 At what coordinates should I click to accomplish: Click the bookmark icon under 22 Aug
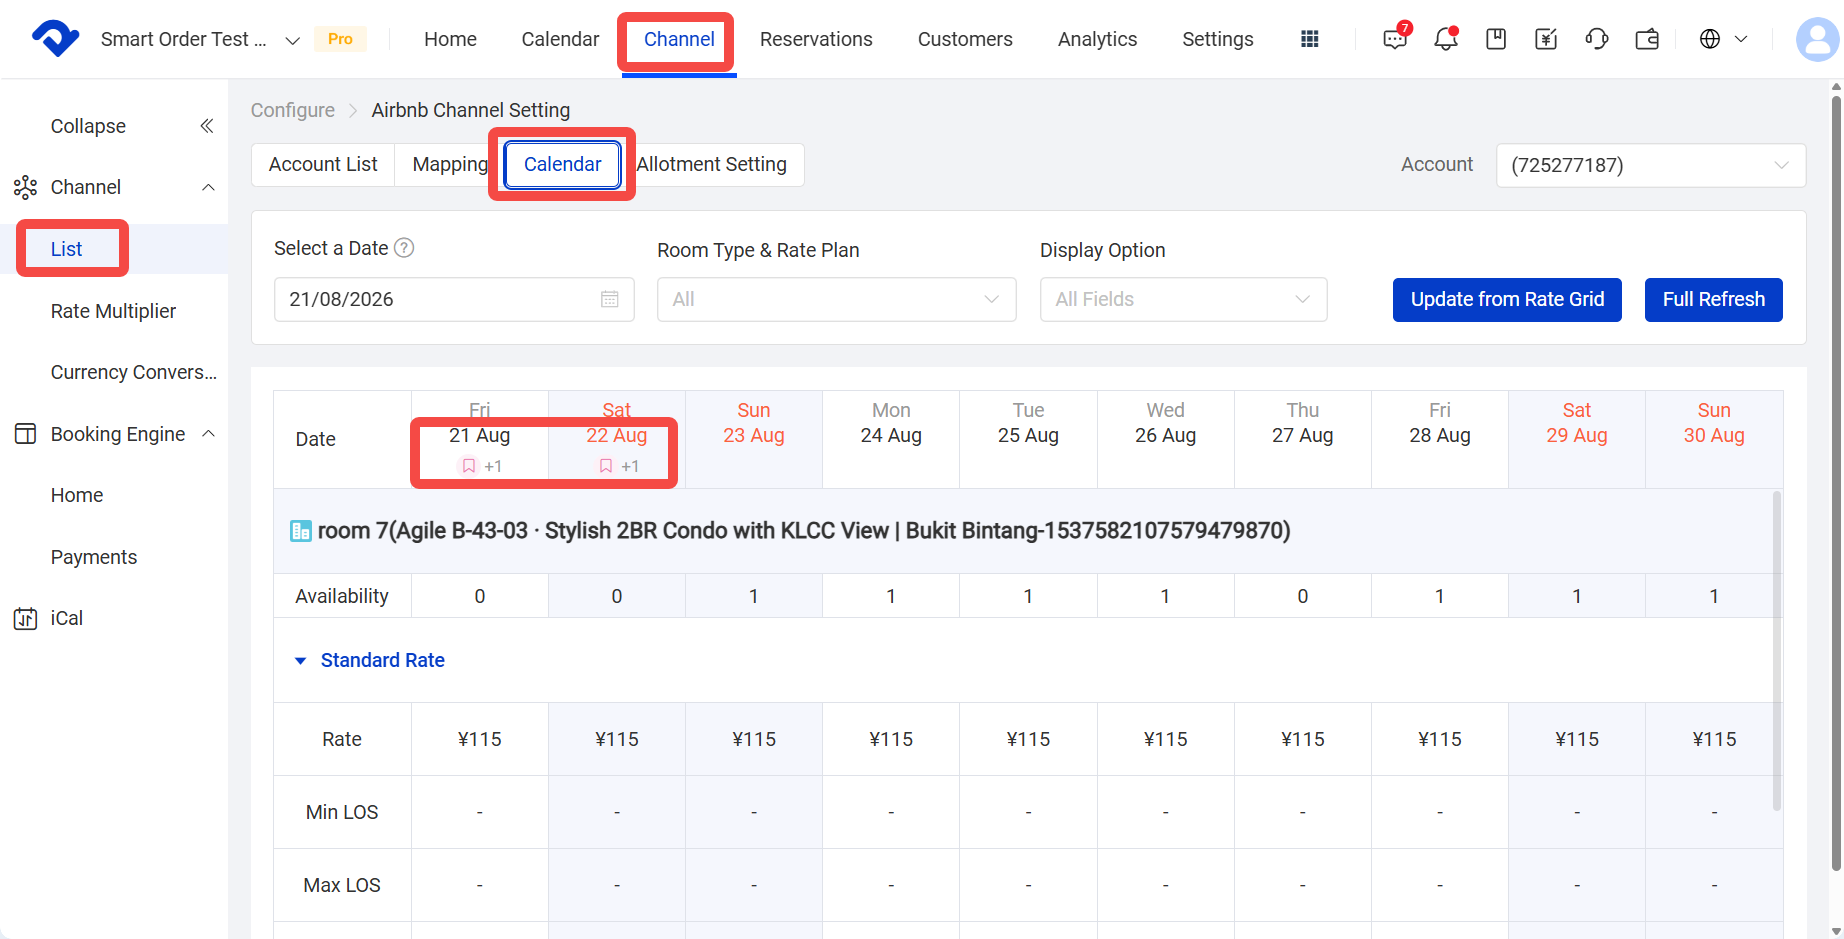coord(605,466)
